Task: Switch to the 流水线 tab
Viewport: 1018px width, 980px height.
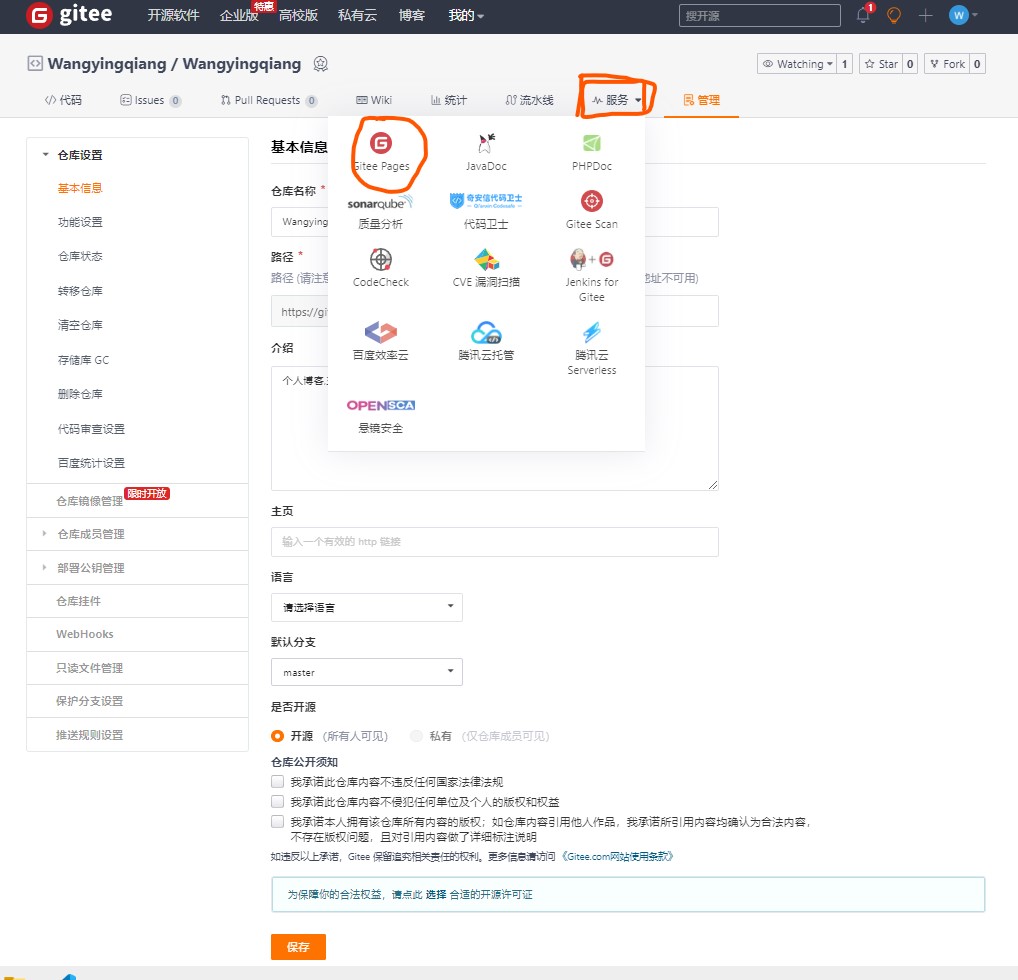Action: (x=529, y=100)
